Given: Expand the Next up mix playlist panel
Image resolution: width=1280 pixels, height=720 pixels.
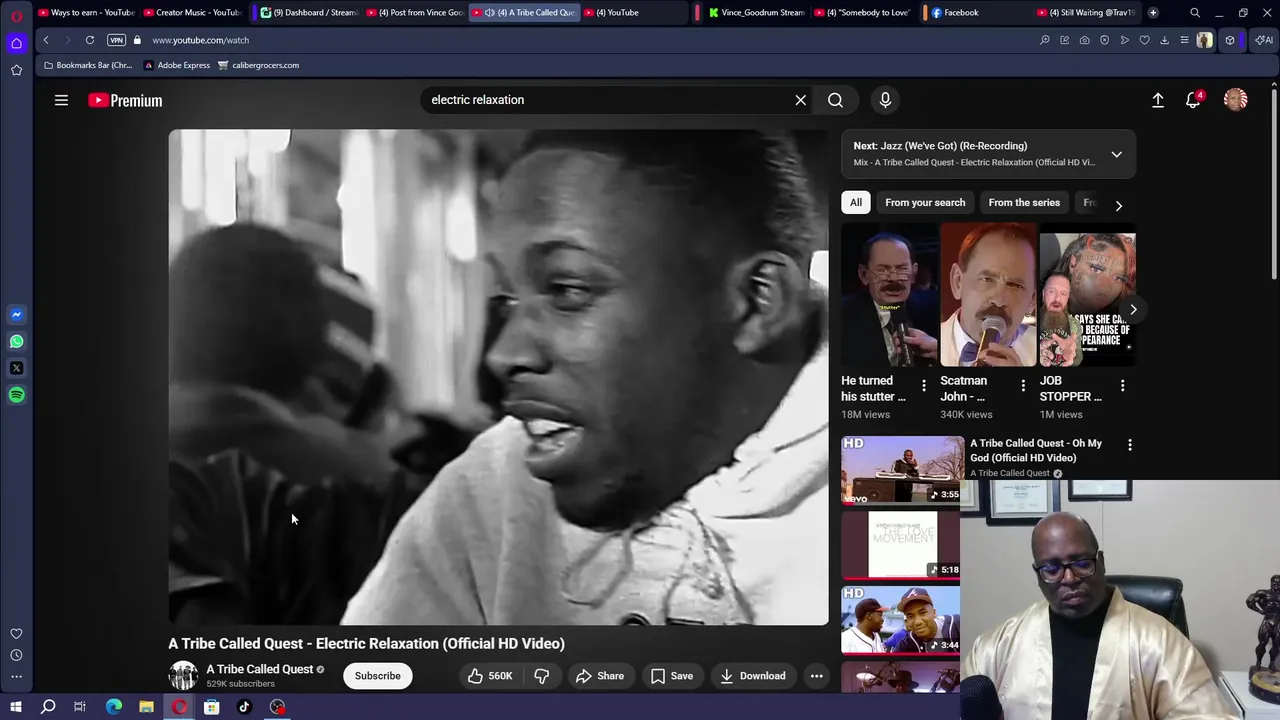Looking at the screenshot, I should point(1116,154).
